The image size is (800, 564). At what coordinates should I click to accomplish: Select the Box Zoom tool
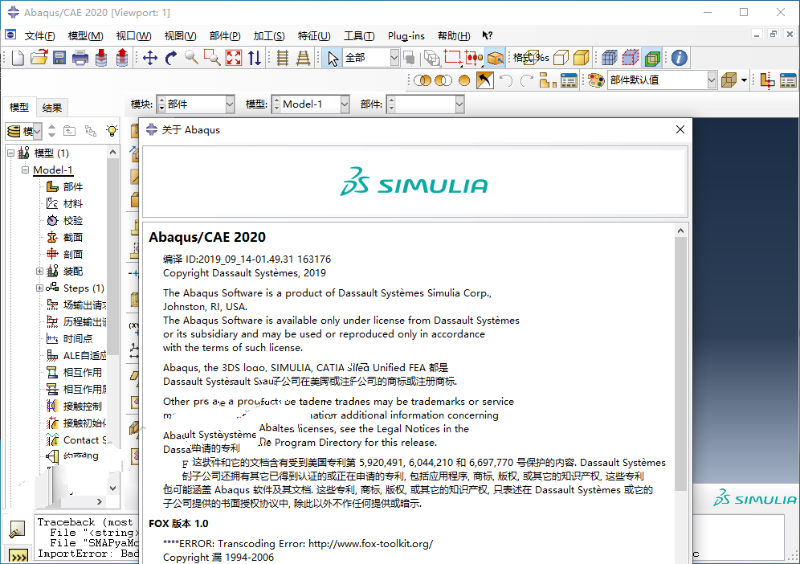(x=212, y=58)
